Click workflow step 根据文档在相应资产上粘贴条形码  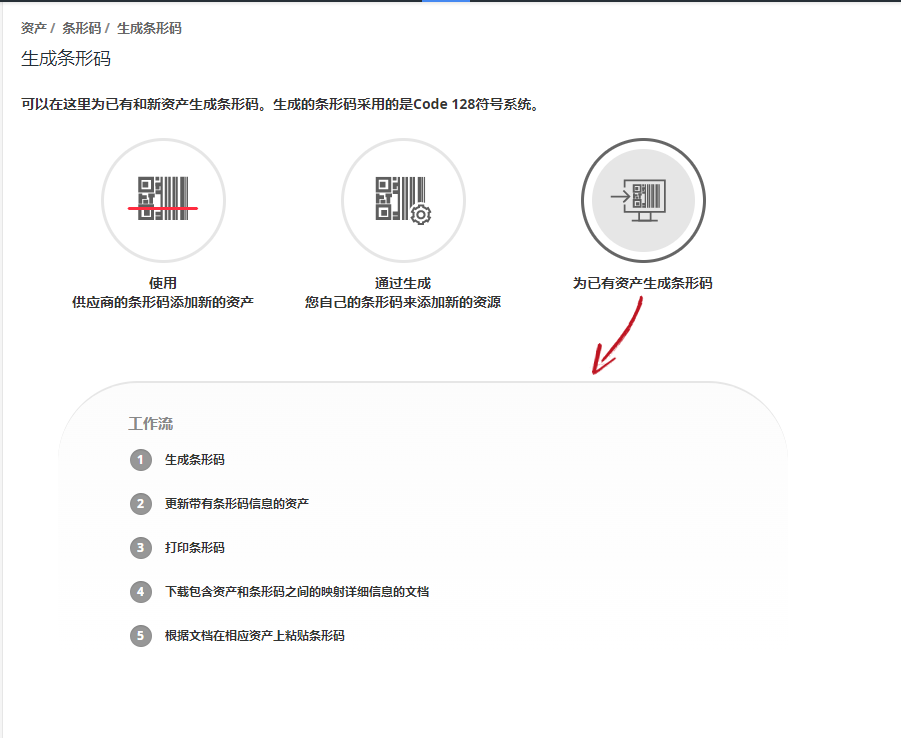[255, 636]
